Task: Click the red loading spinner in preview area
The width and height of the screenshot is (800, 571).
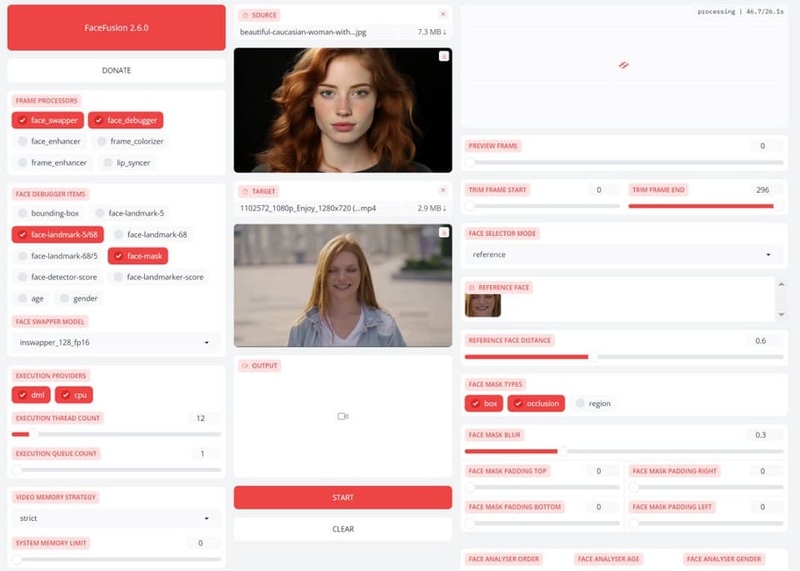Action: coord(622,65)
